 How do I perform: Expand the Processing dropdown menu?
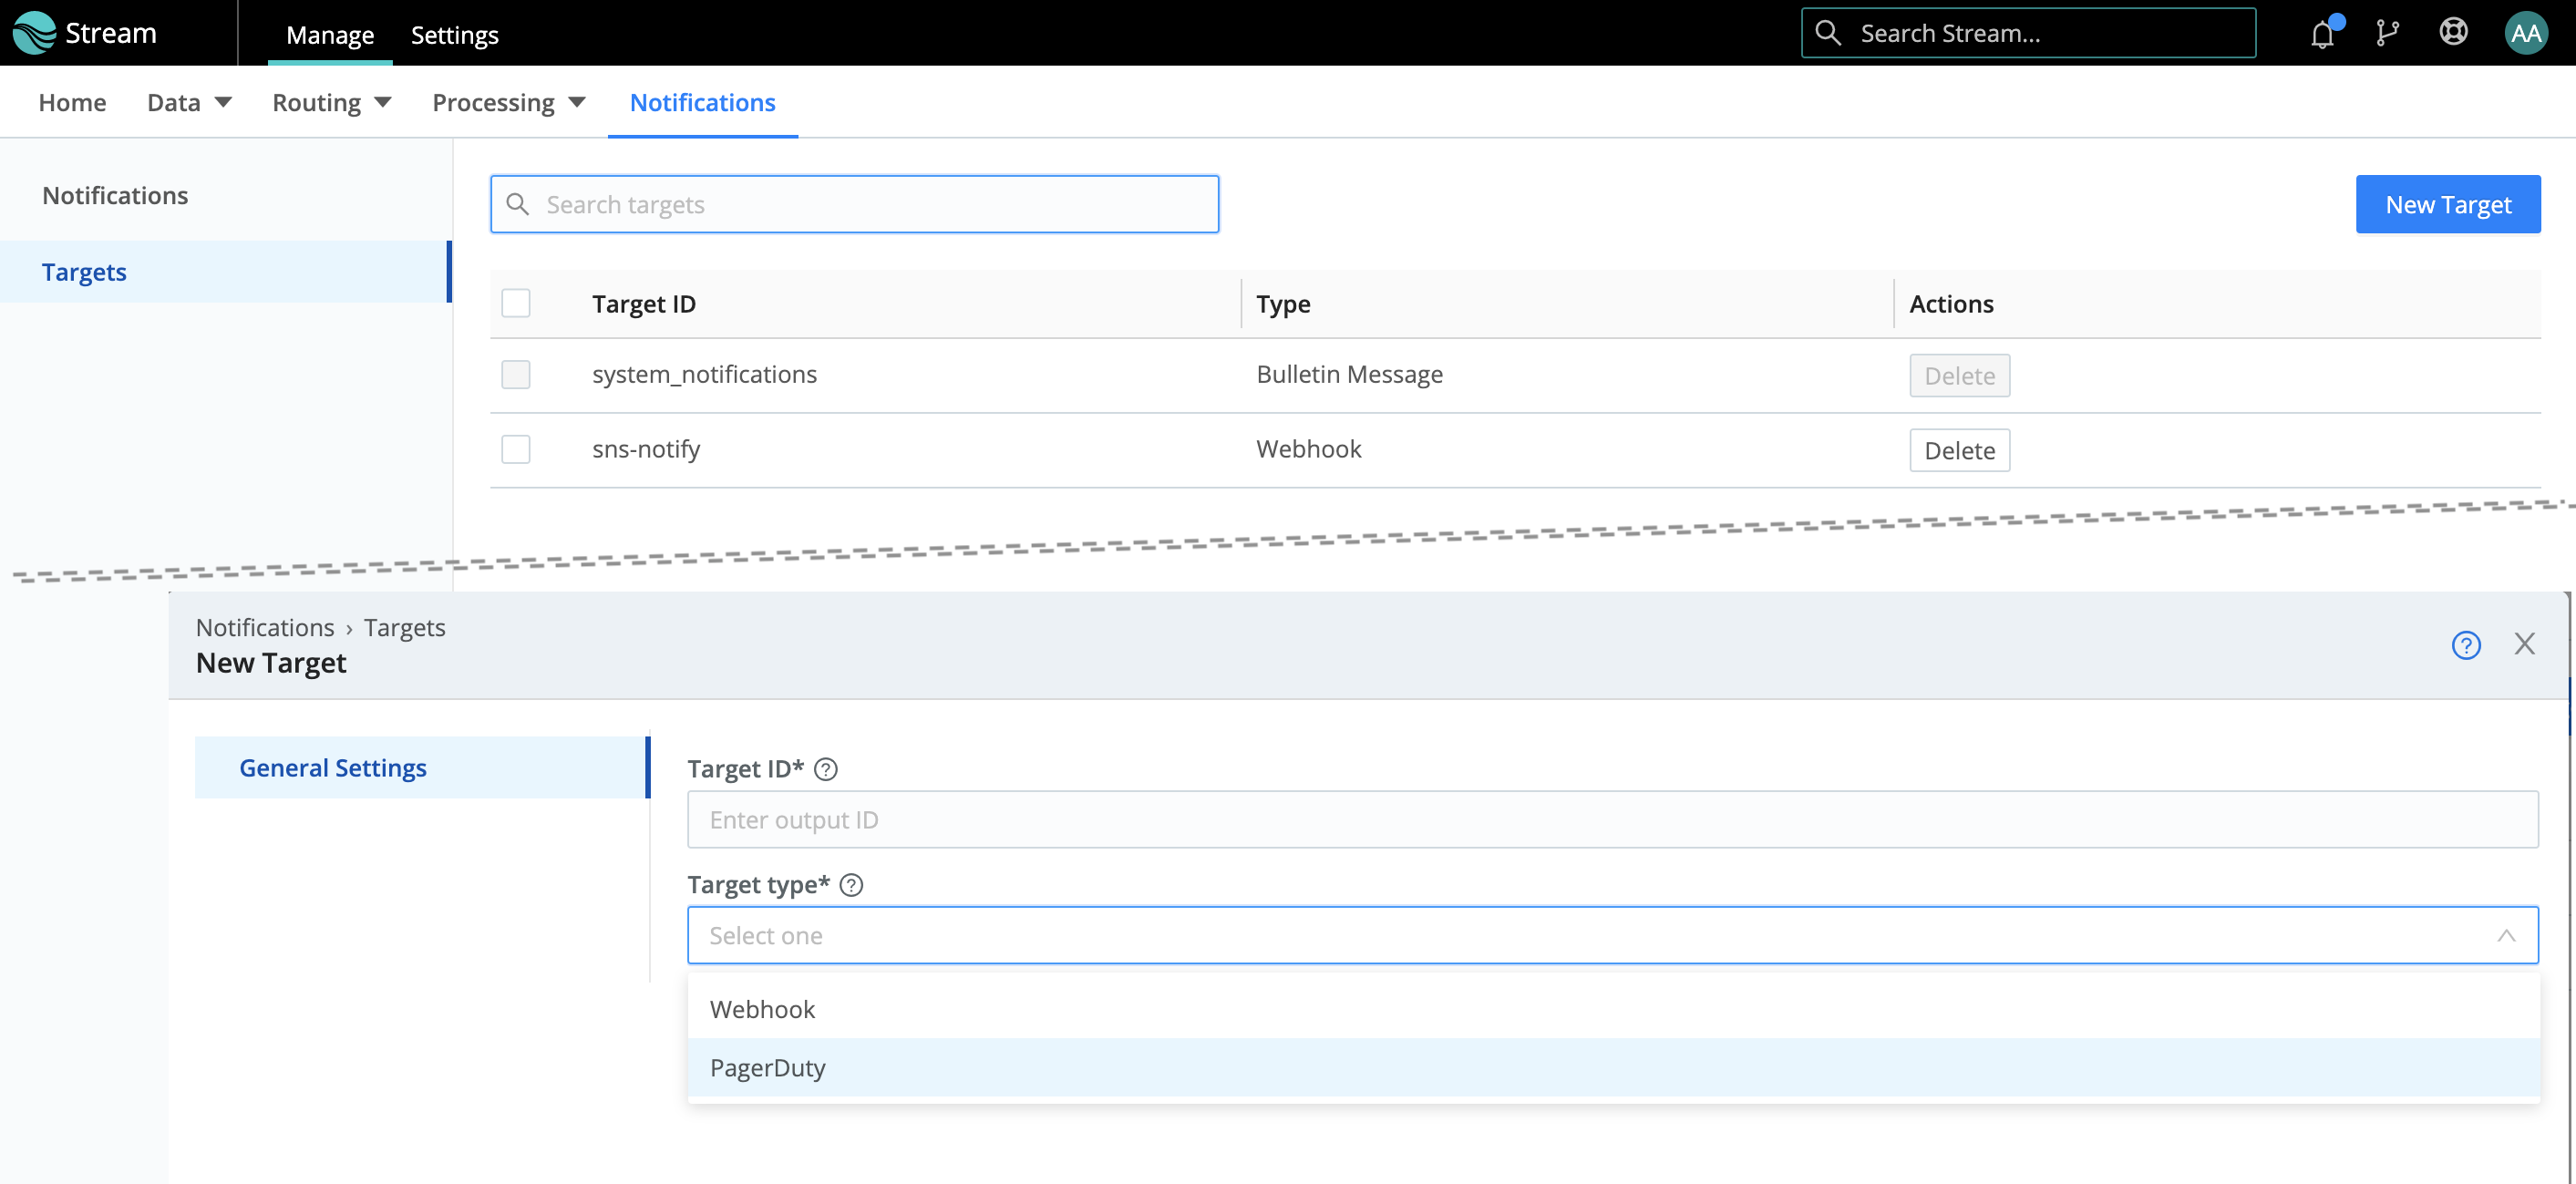coord(509,102)
